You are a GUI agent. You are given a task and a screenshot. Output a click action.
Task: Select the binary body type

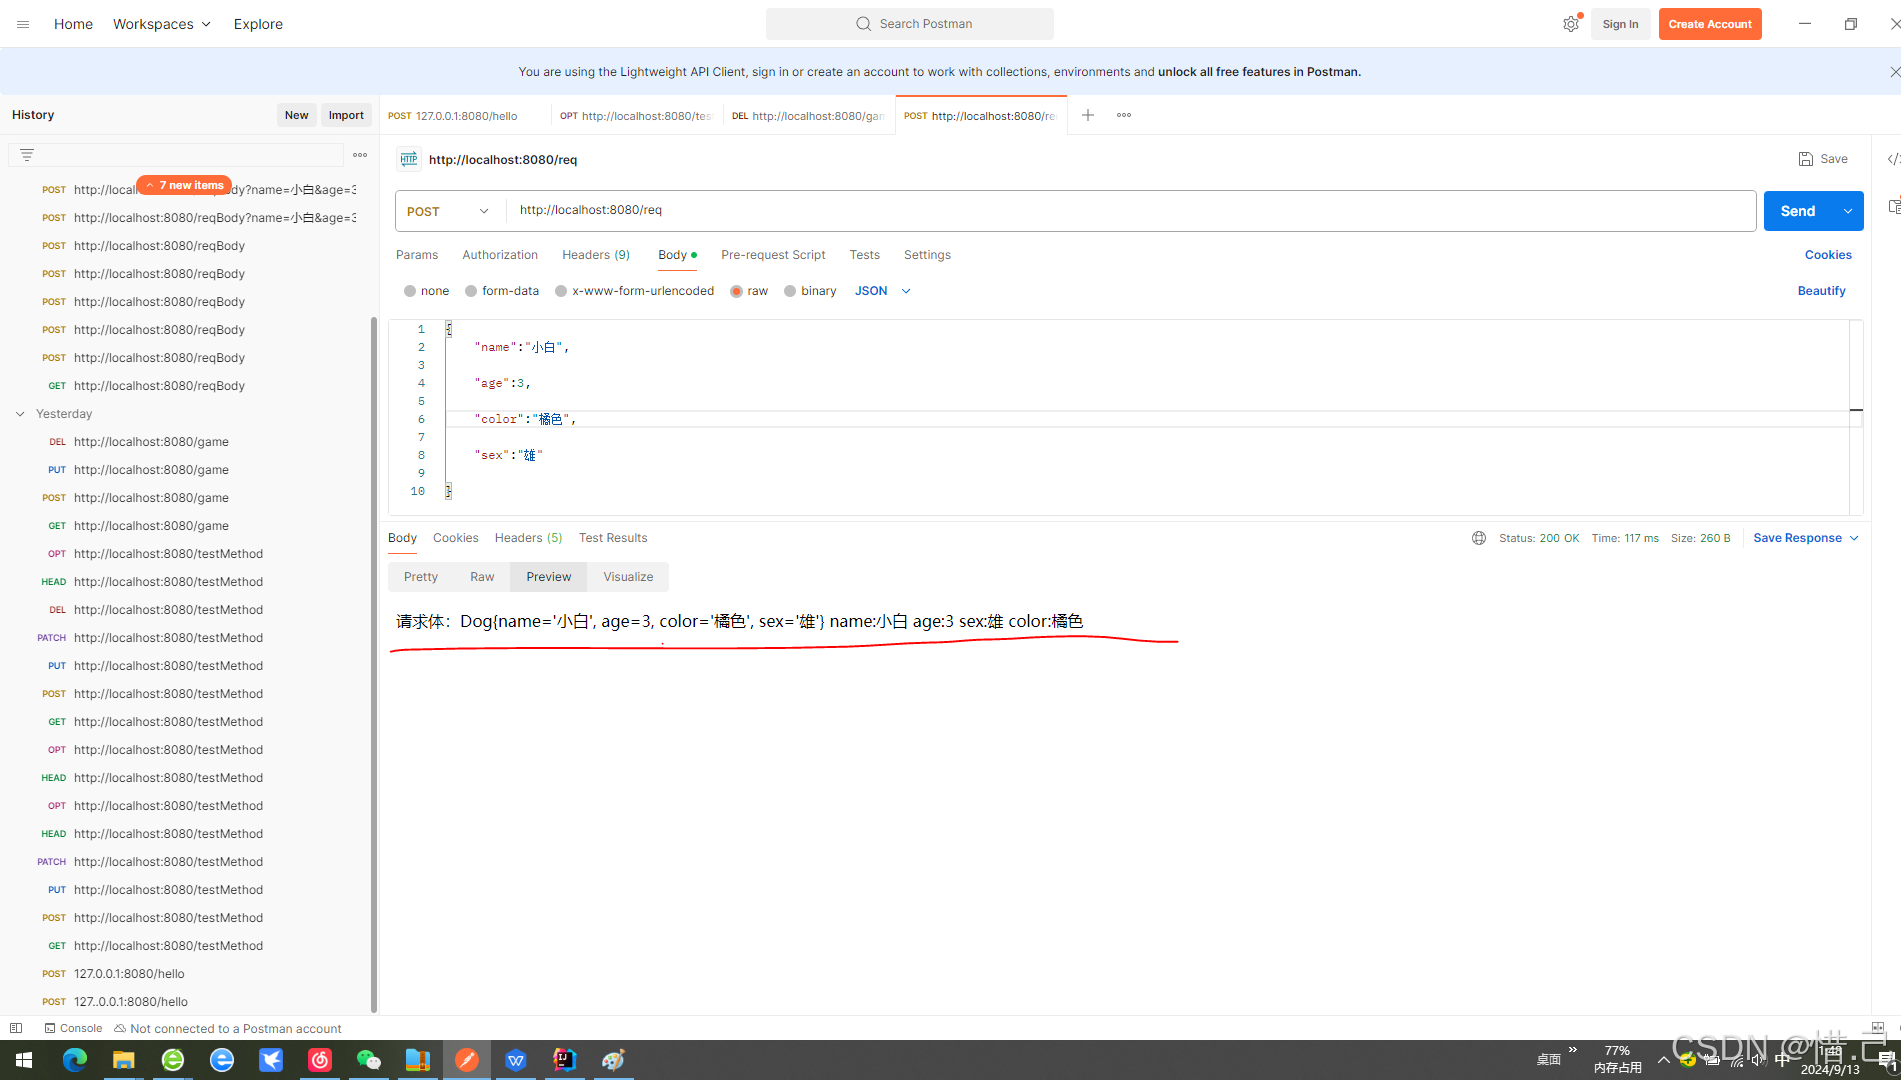790,291
